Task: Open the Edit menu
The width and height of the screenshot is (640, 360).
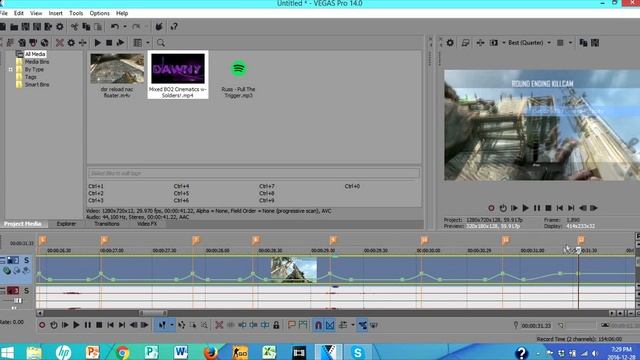Action: 18,13
